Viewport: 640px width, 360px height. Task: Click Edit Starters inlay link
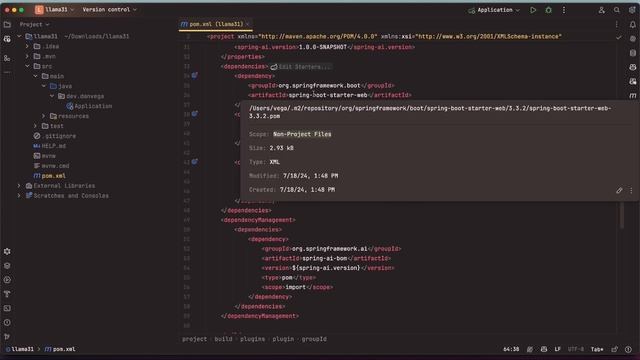coord(301,67)
